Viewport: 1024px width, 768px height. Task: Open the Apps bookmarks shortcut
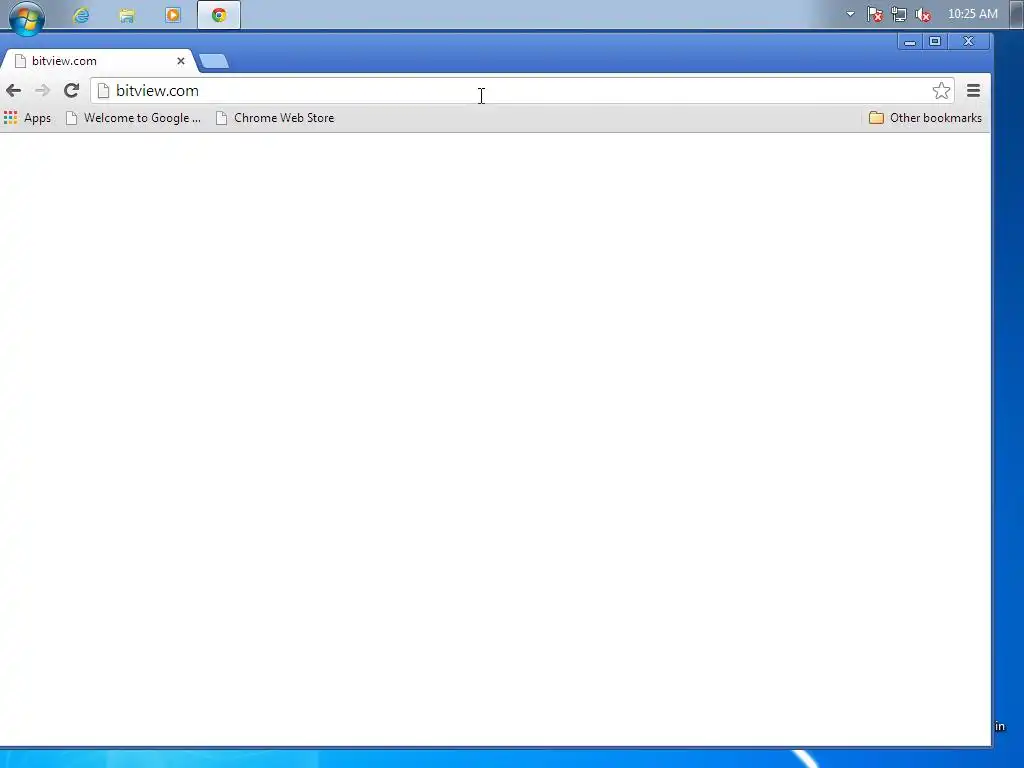27,118
